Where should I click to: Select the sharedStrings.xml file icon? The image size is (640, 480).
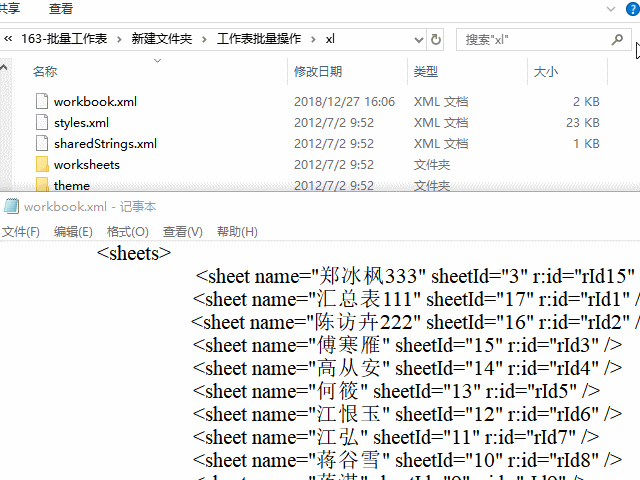(x=42, y=143)
